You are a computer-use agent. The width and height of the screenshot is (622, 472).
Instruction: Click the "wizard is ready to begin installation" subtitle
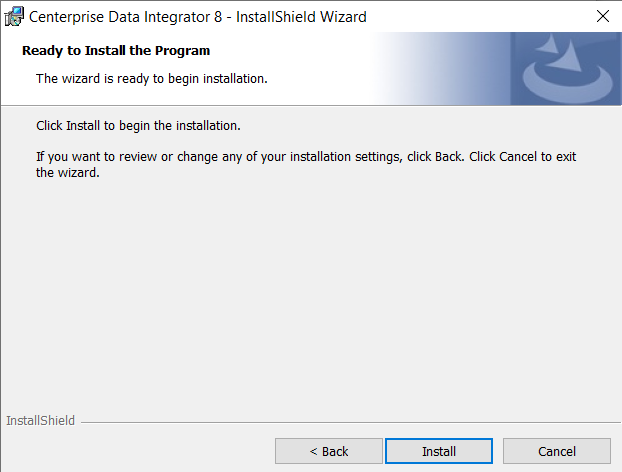[x=151, y=78]
